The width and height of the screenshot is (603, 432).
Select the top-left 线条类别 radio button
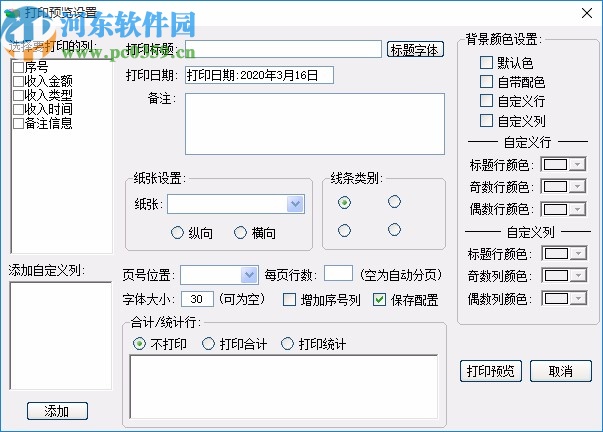point(344,202)
